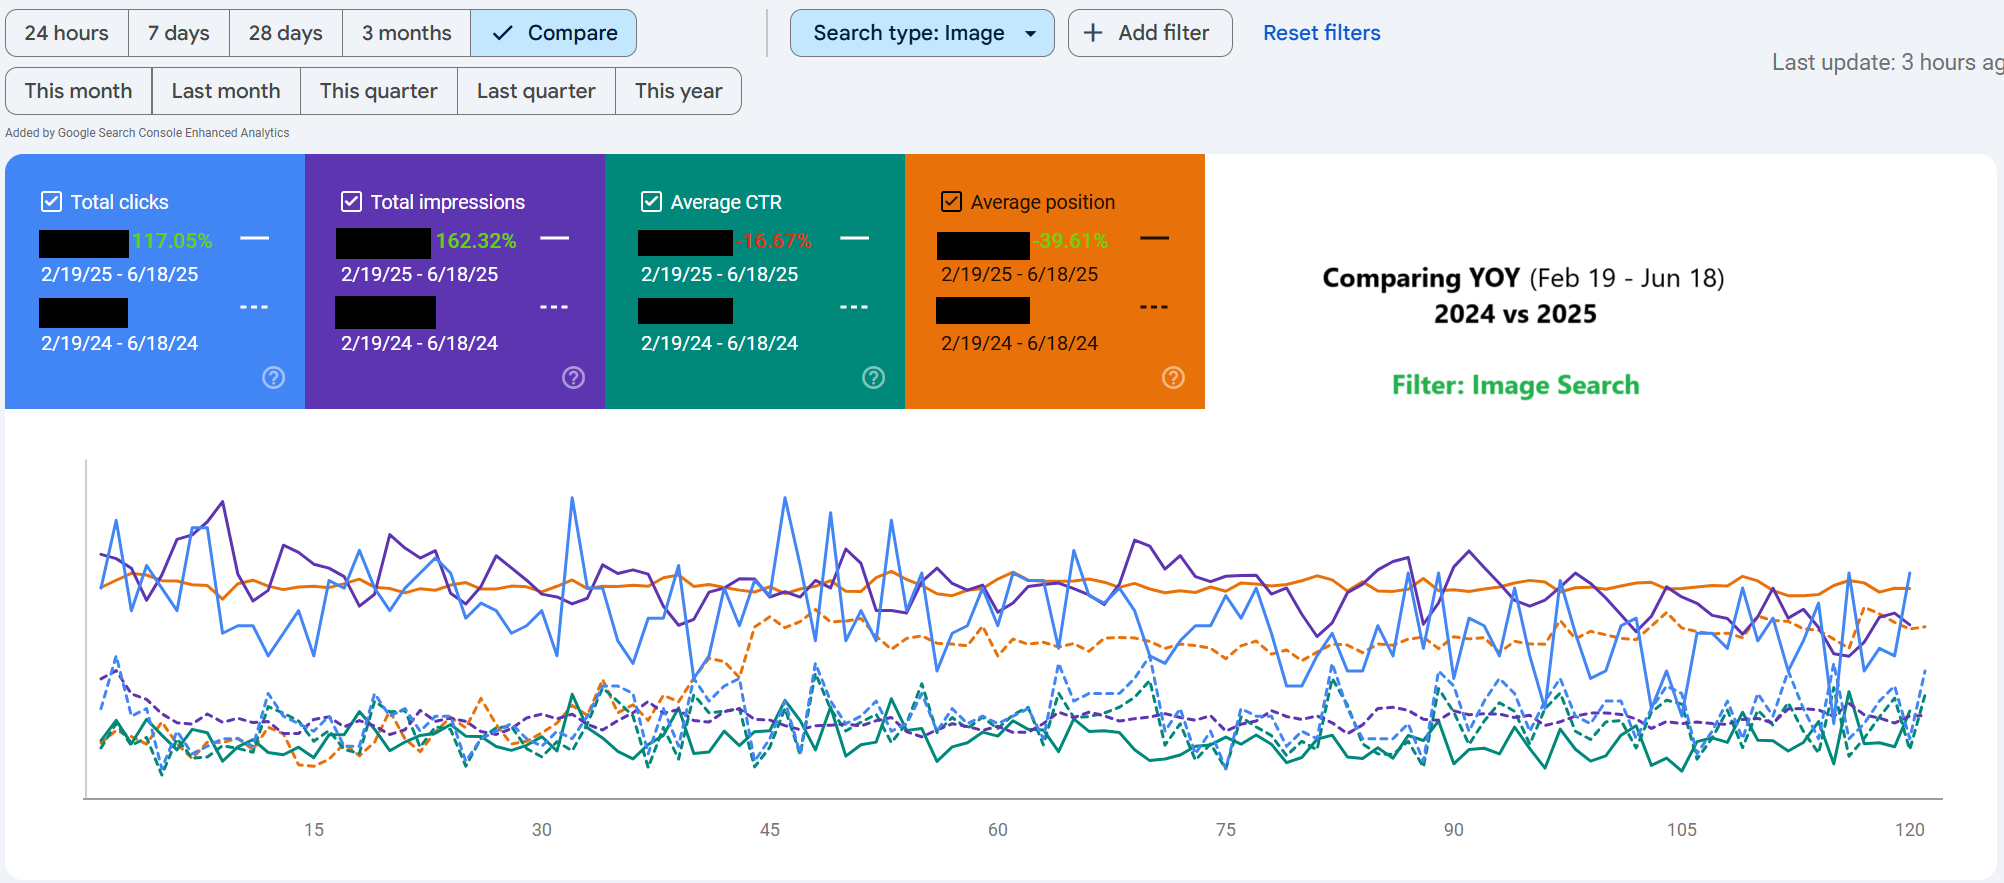
Task: Select the This year preset
Action: click(678, 91)
